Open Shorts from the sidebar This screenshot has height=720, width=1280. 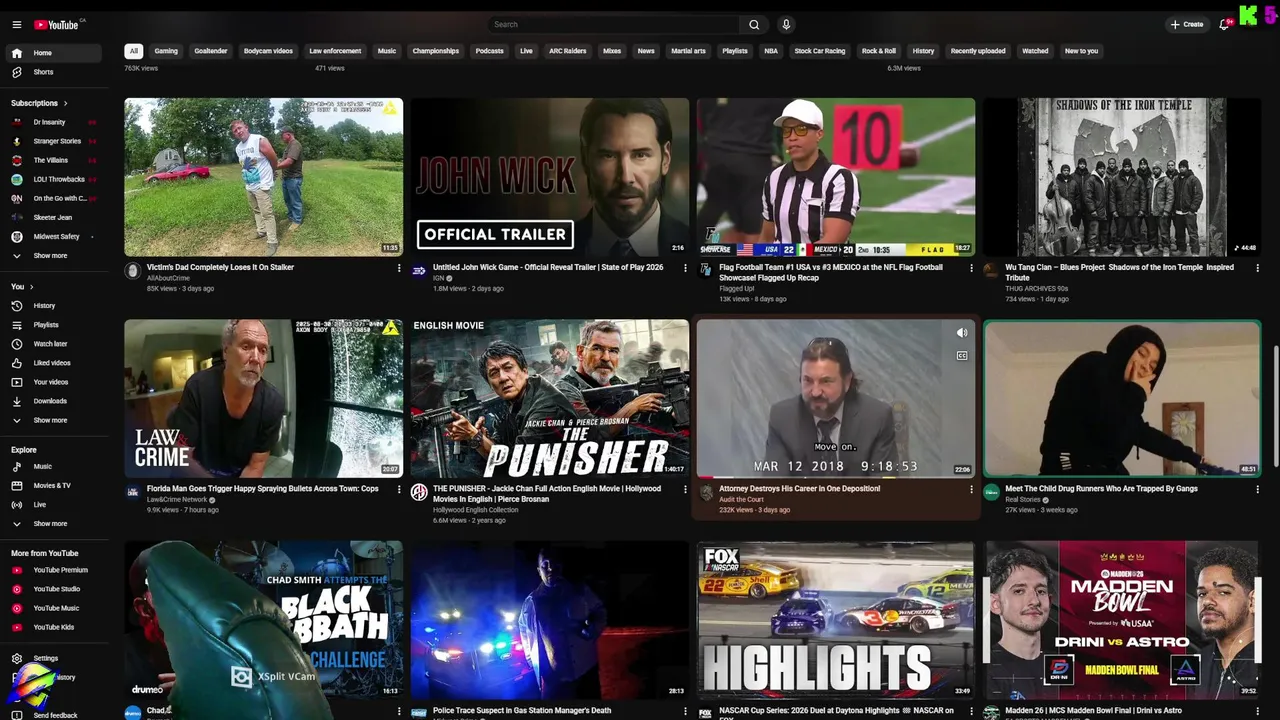(54, 72)
